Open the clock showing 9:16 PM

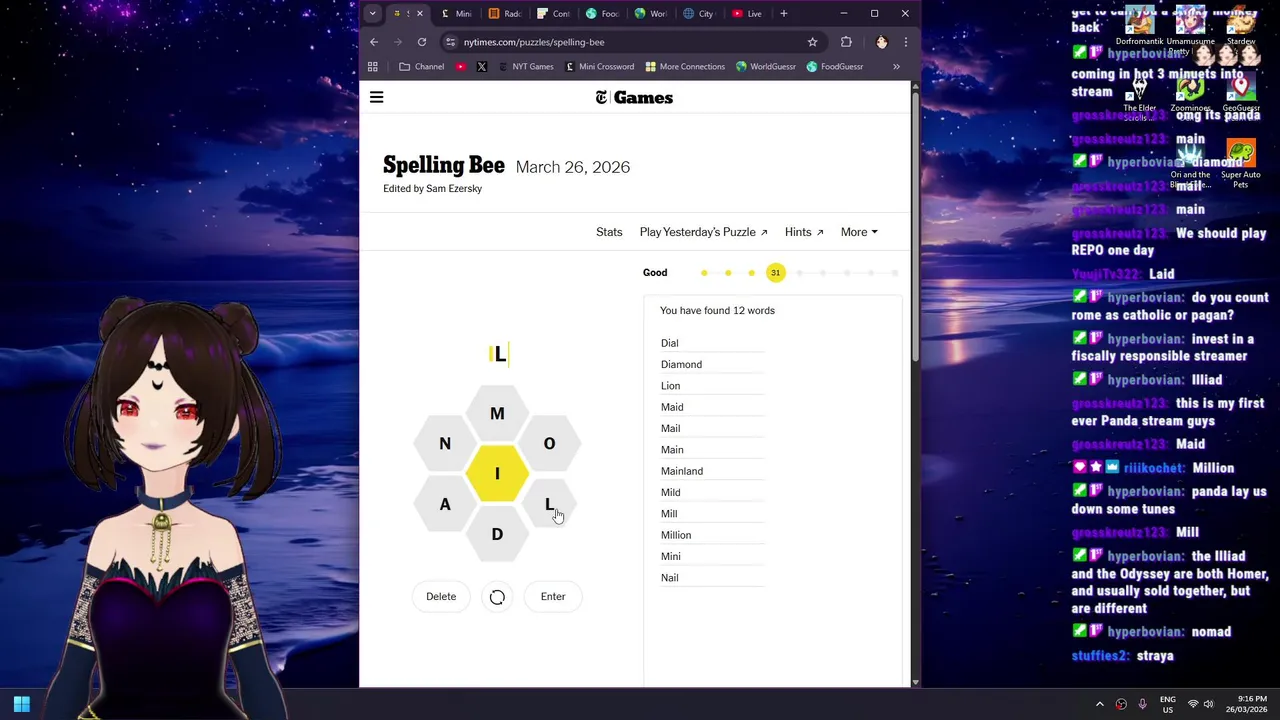[x=1246, y=704]
